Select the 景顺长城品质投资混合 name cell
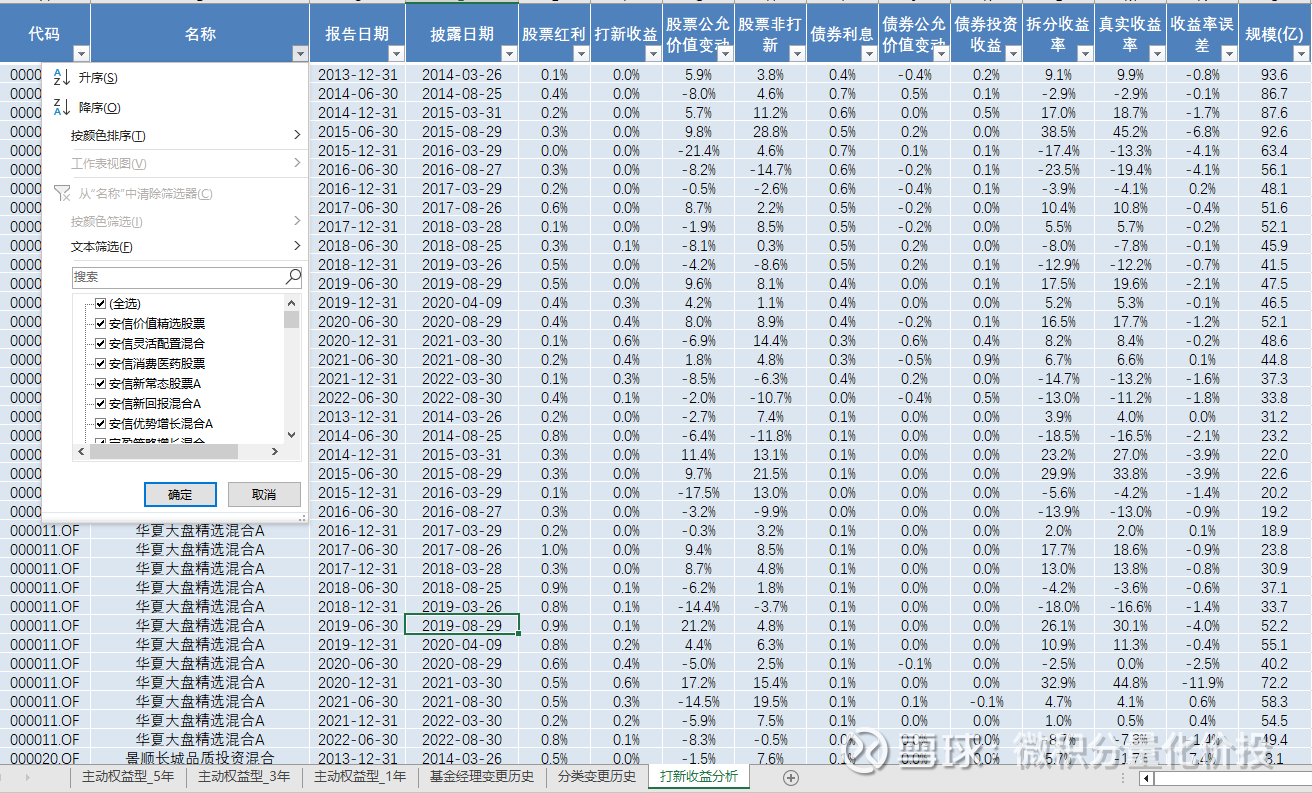This screenshot has height=793, width=1312. (200, 758)
